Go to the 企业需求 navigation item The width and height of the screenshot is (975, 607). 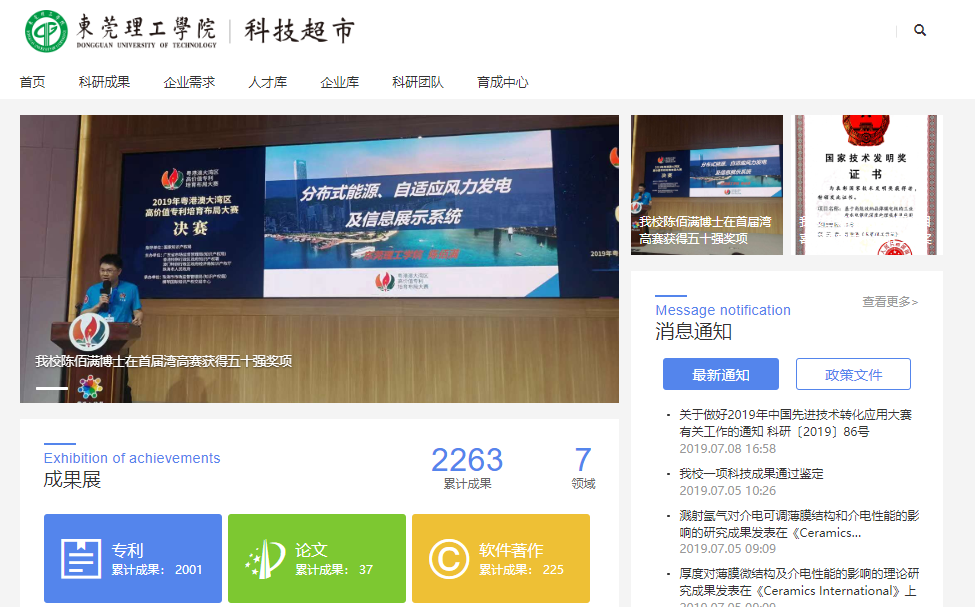click(189, 82)
